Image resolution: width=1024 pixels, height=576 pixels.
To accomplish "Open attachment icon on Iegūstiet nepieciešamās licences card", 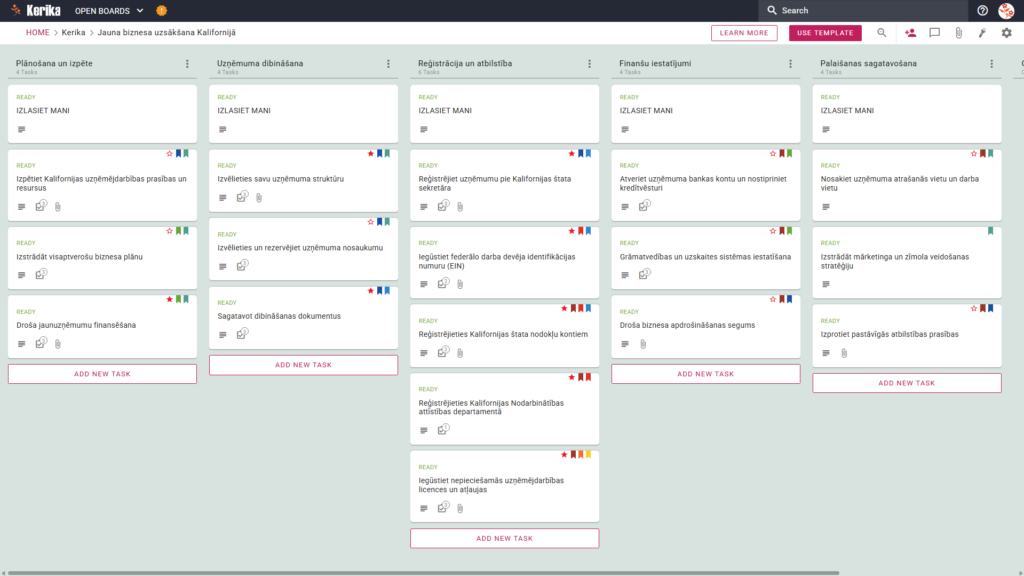I will (x=460, y=509).
